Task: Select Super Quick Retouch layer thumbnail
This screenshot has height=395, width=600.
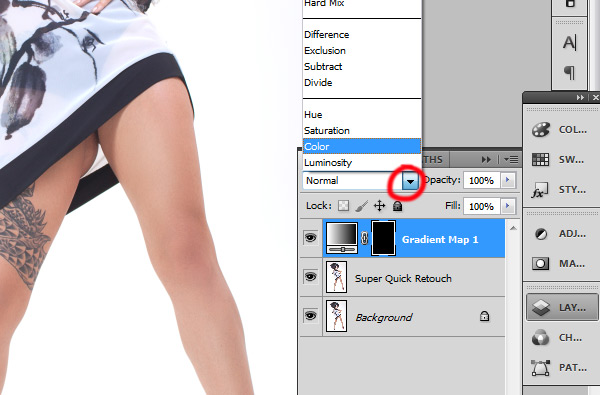Action: pyautogui.click(x=336, y=277)
